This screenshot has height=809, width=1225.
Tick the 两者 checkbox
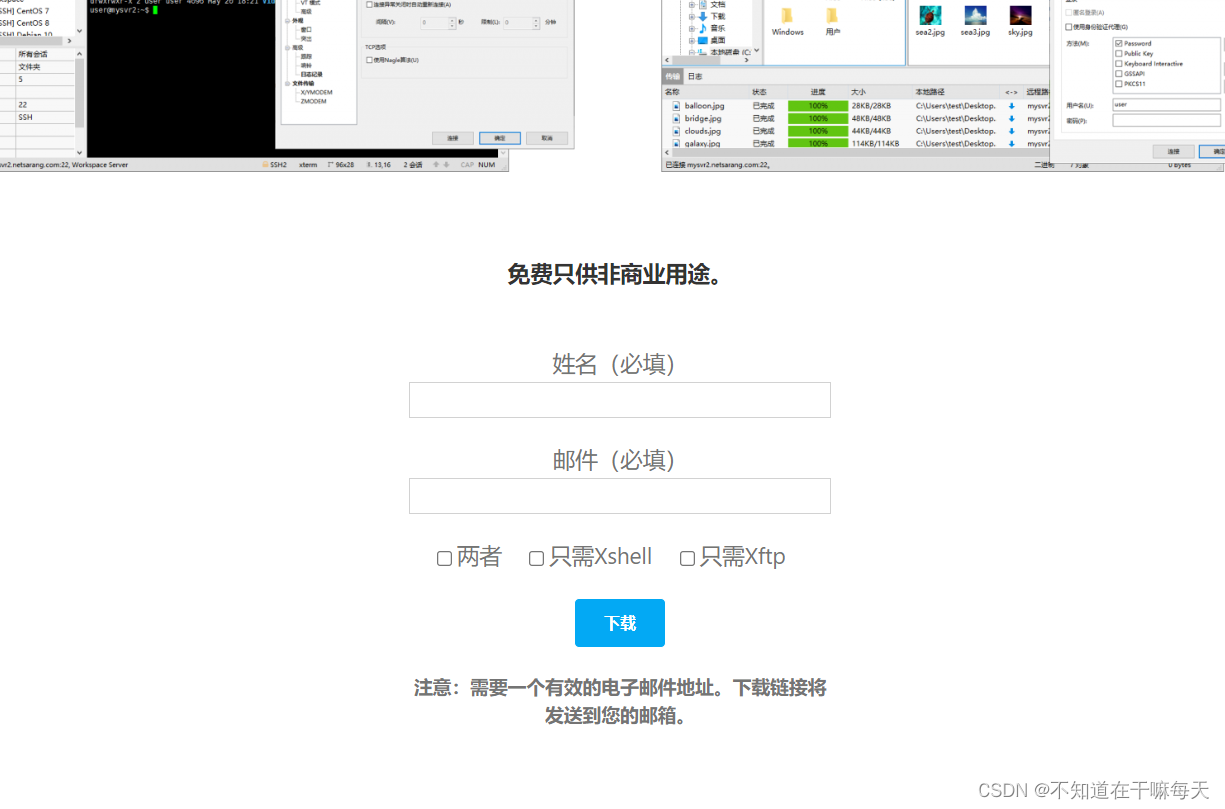pos(444,558)
